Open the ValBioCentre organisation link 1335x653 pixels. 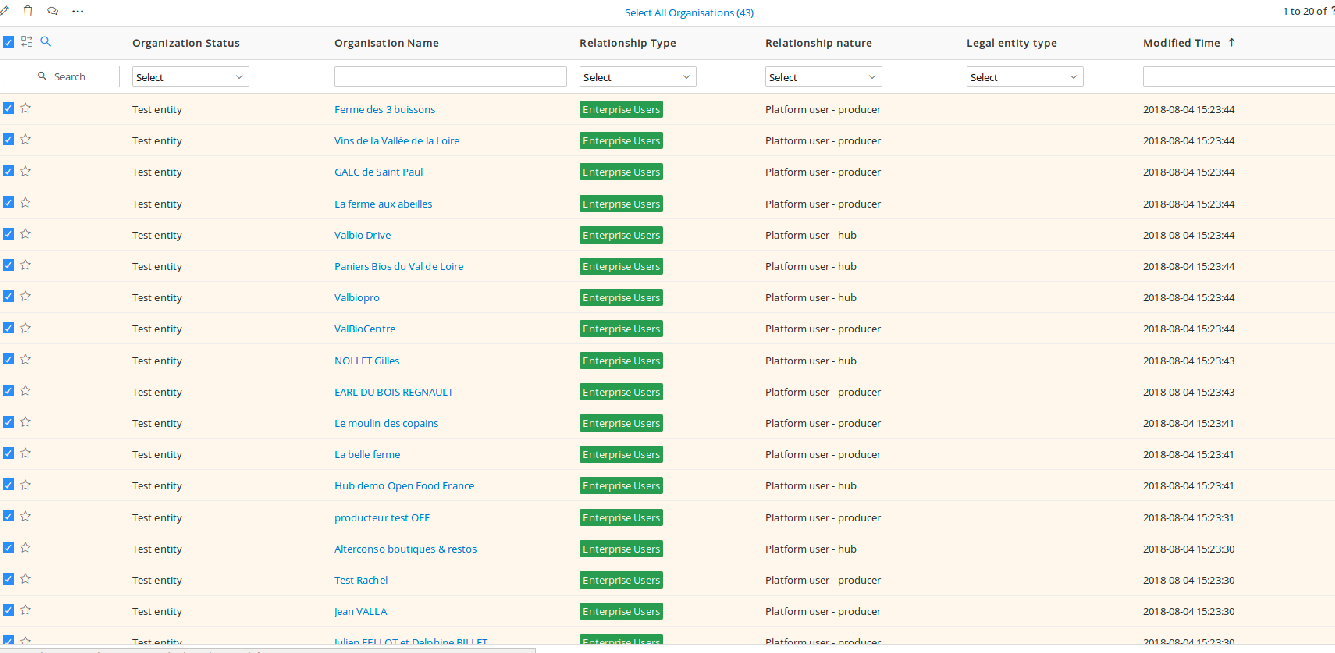[364, 329]
